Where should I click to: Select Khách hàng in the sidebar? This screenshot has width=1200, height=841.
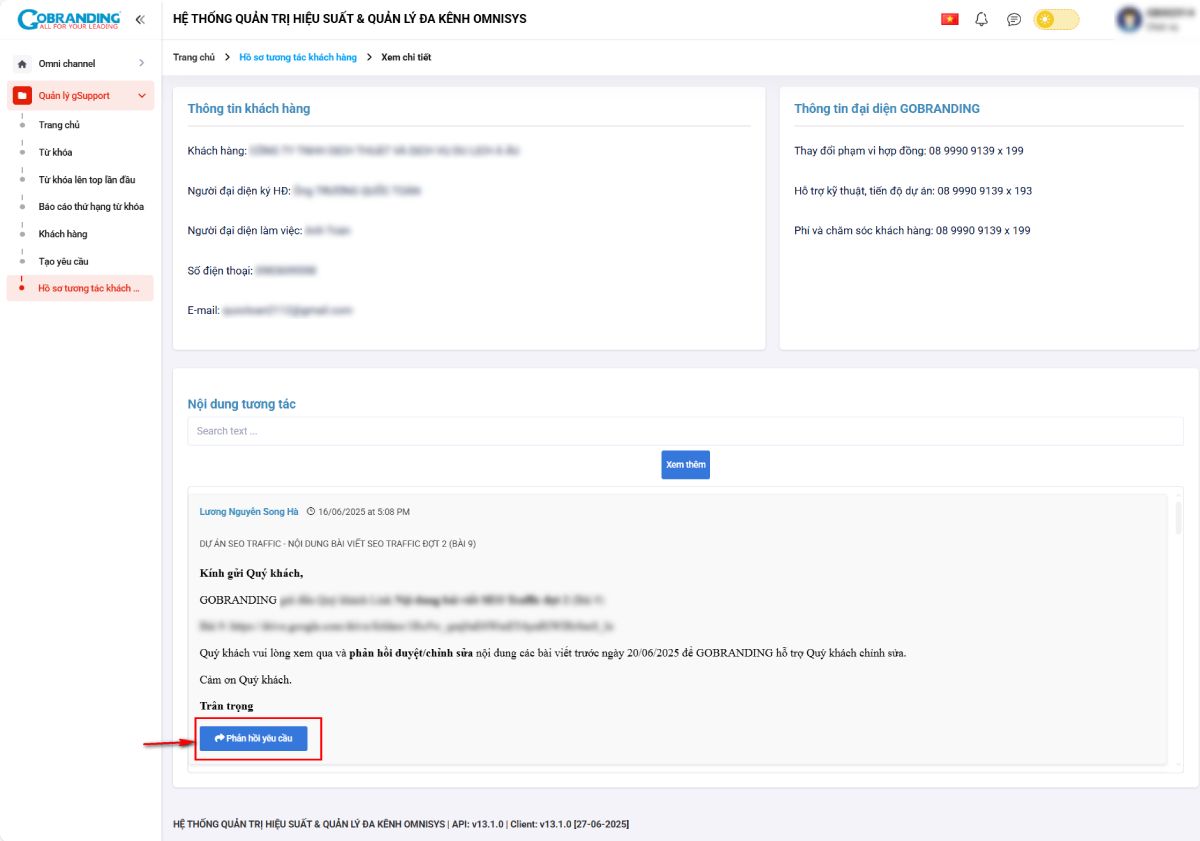[x=63, y=234]
